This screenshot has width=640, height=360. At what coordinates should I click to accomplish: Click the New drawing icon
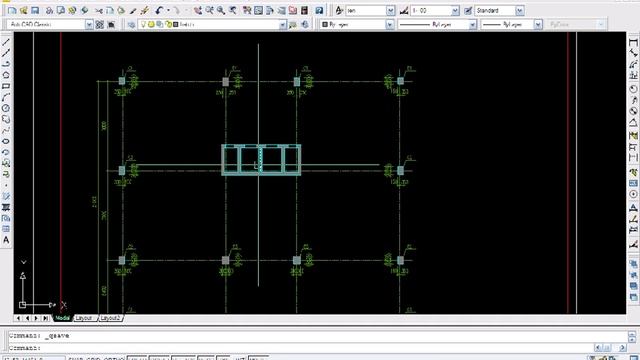pyautogui.click(x=12, y=11)
